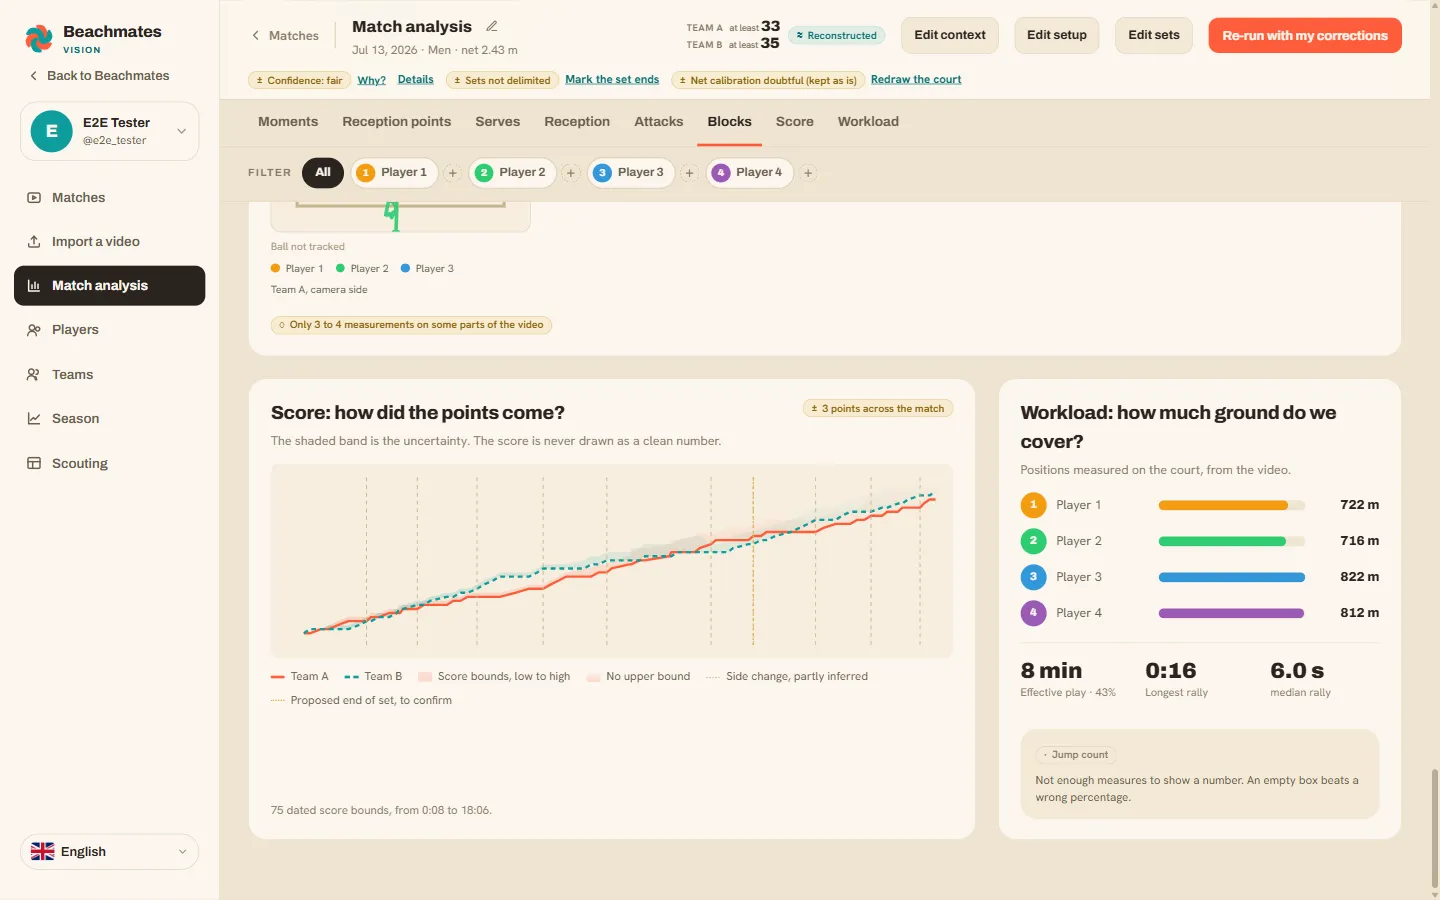Click the Edit sets button
Screen dimensions: 1440x900
coord(1154,35)
